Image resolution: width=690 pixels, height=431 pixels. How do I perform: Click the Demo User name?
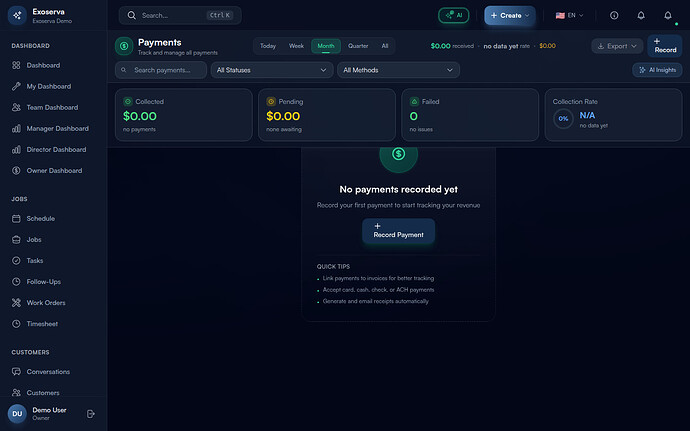point(49,410)
